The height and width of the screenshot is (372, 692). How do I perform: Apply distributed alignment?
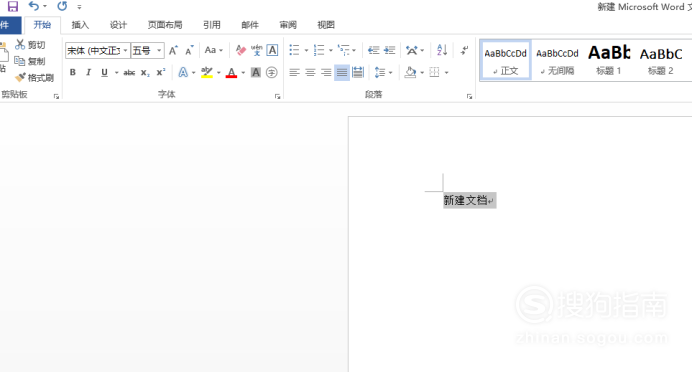point(358,72)
